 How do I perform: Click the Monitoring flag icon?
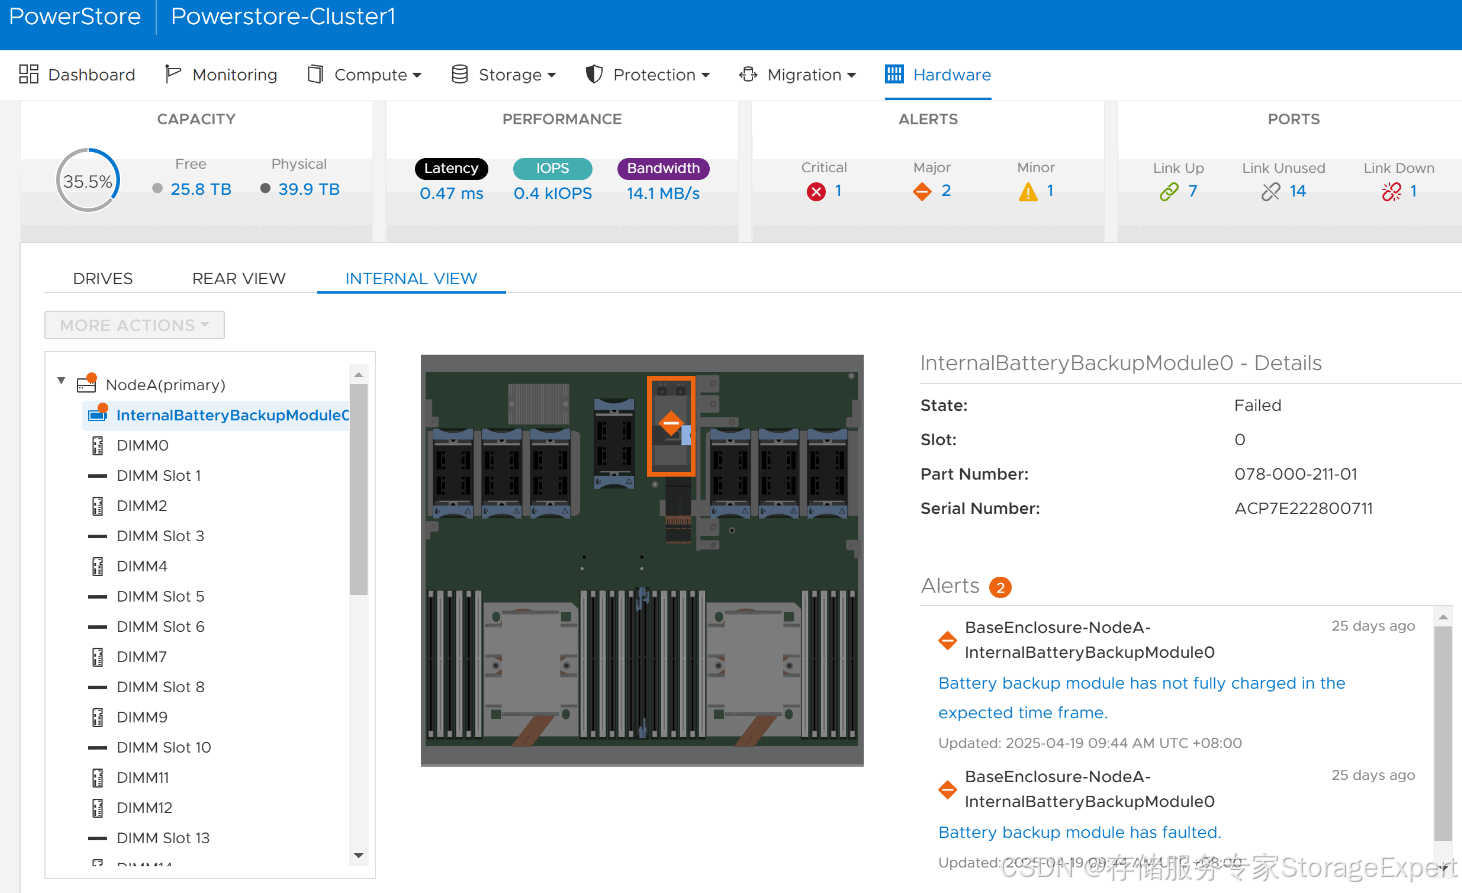(x=173, y=74)
